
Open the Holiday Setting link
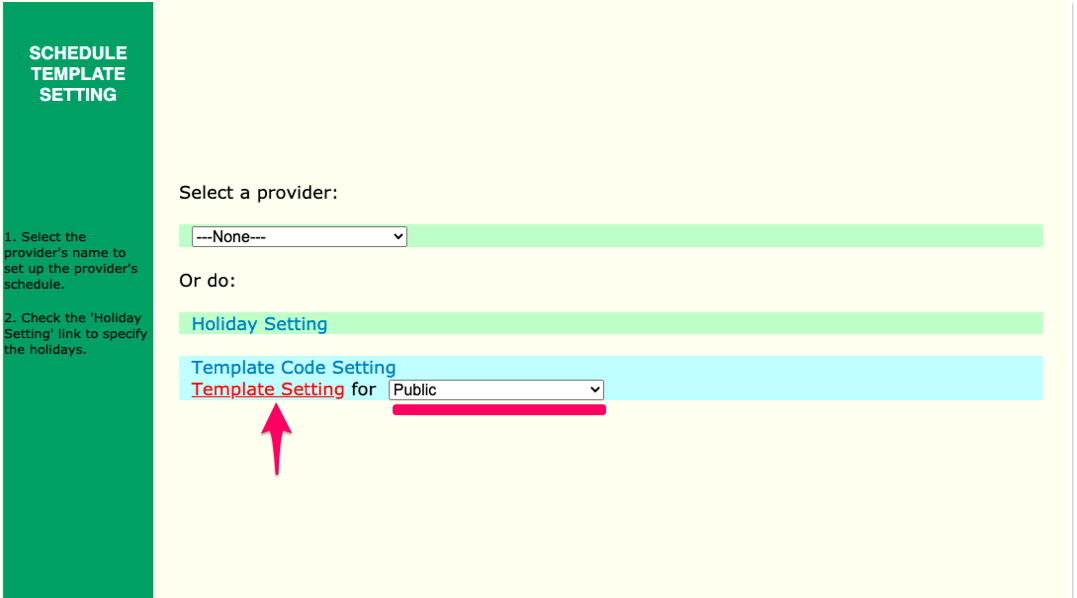259,324
